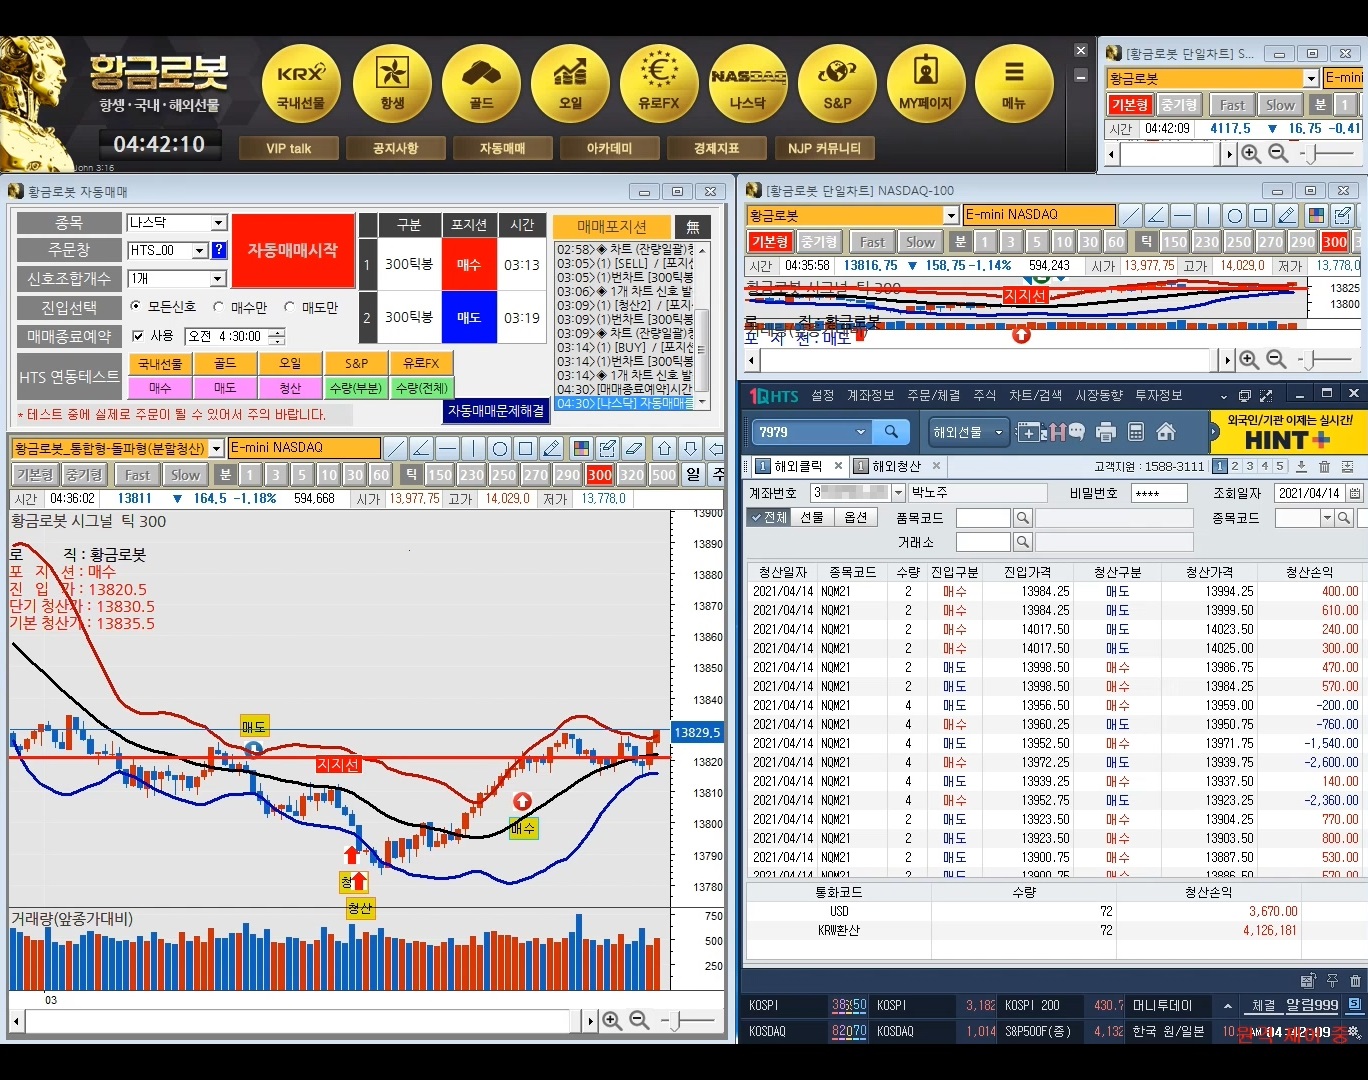
Task: Open the KRX 국내선물 gold button
Action: (301, 84)
